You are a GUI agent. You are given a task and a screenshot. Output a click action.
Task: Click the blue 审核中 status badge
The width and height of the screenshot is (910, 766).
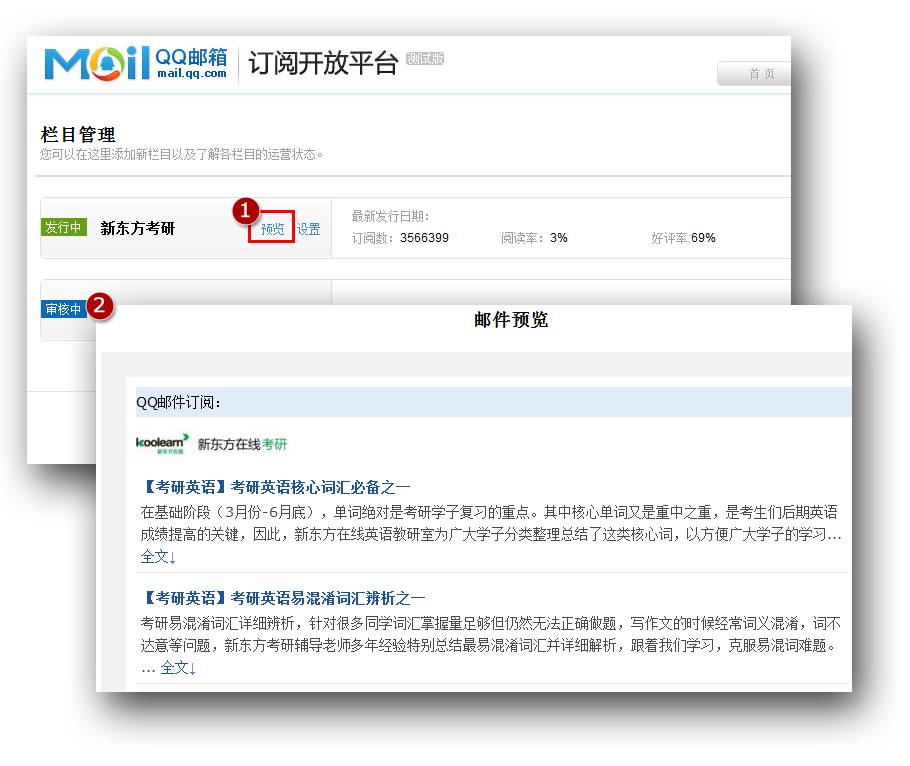tap(63, 310)
